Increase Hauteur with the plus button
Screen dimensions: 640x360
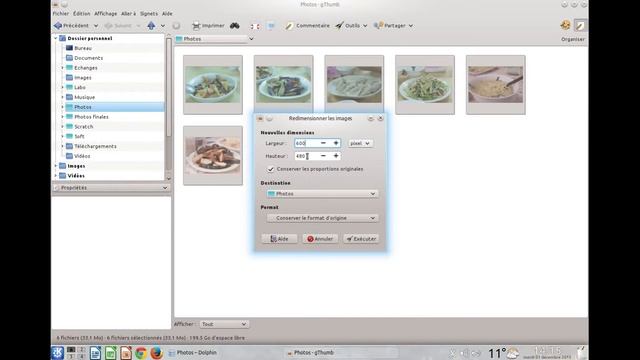click(336, 156)
